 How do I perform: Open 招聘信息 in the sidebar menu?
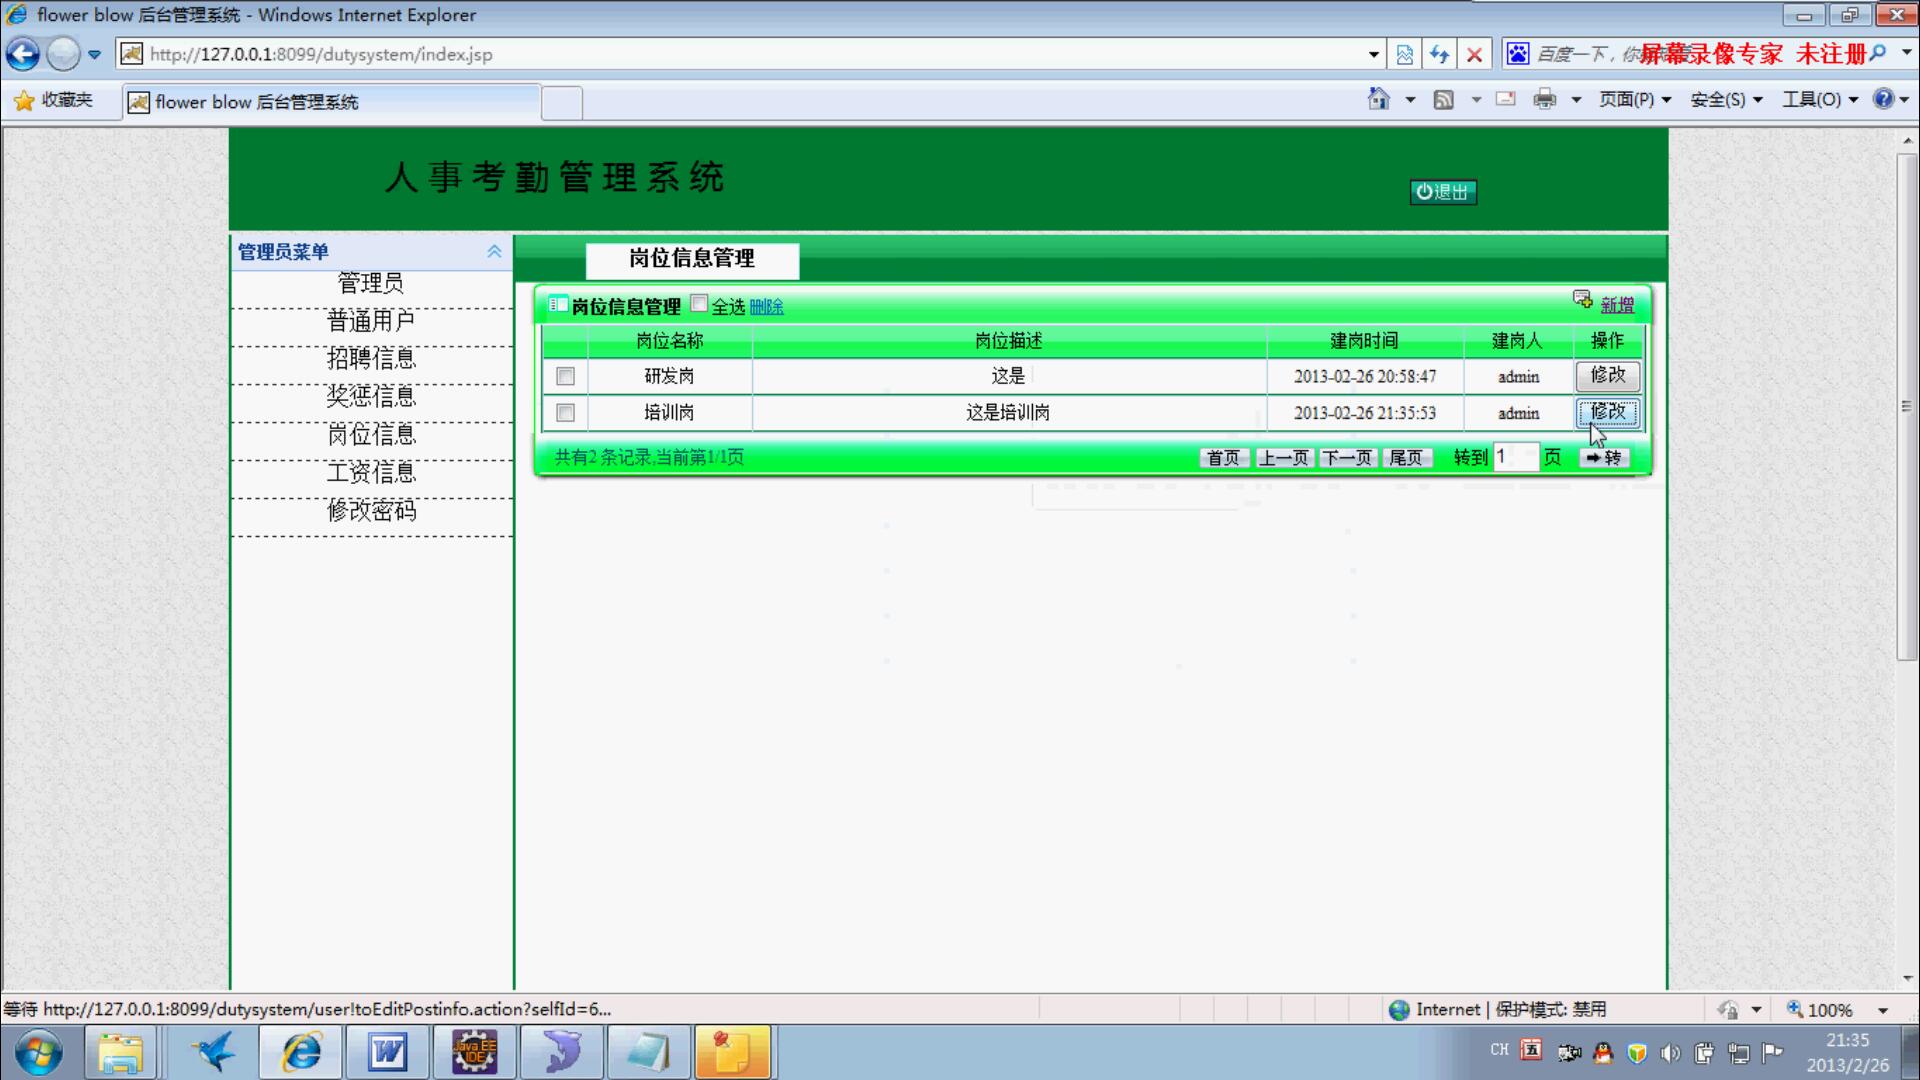[x=371, y=360]
